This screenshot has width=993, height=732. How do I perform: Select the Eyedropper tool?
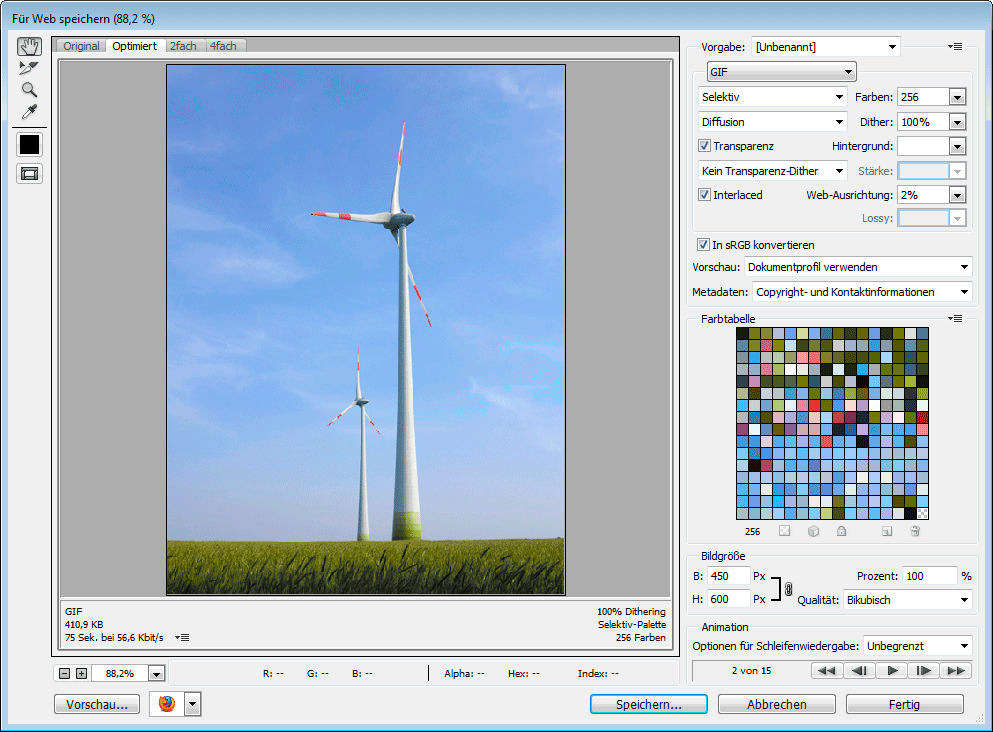click(x=29, y=112)
